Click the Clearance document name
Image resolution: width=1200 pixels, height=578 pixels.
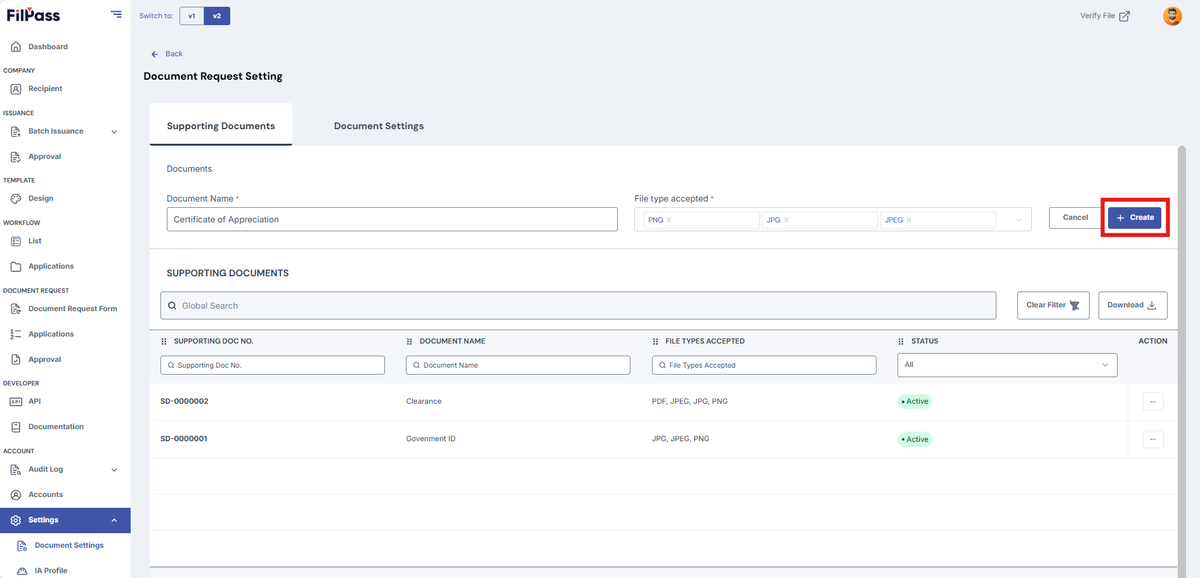coord(424,402)
